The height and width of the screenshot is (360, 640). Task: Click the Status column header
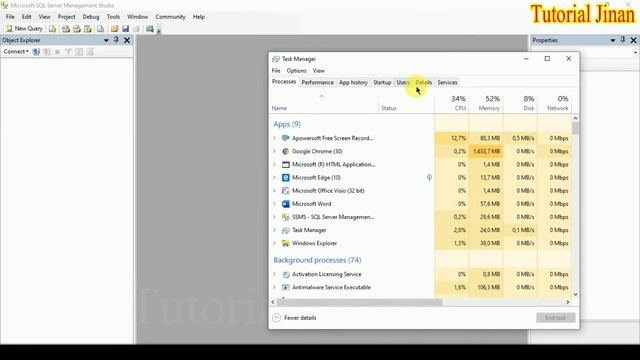tap(406, 104)
